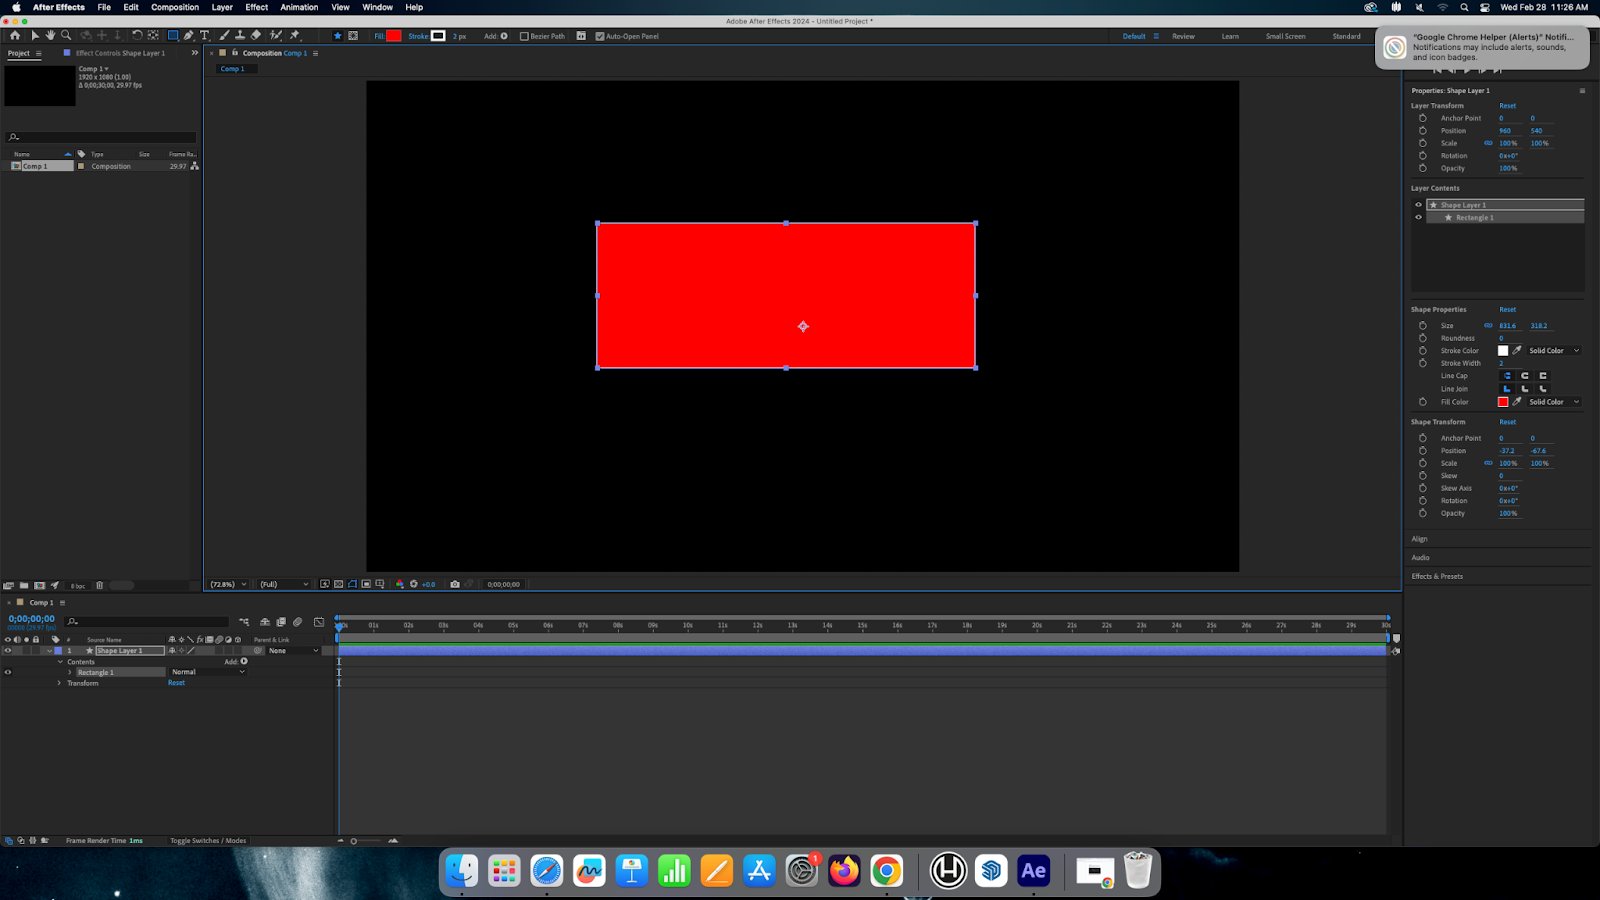
Task: Switch to the Effect Controls Shape Layer 1 tab
Action: coord(120,53)
